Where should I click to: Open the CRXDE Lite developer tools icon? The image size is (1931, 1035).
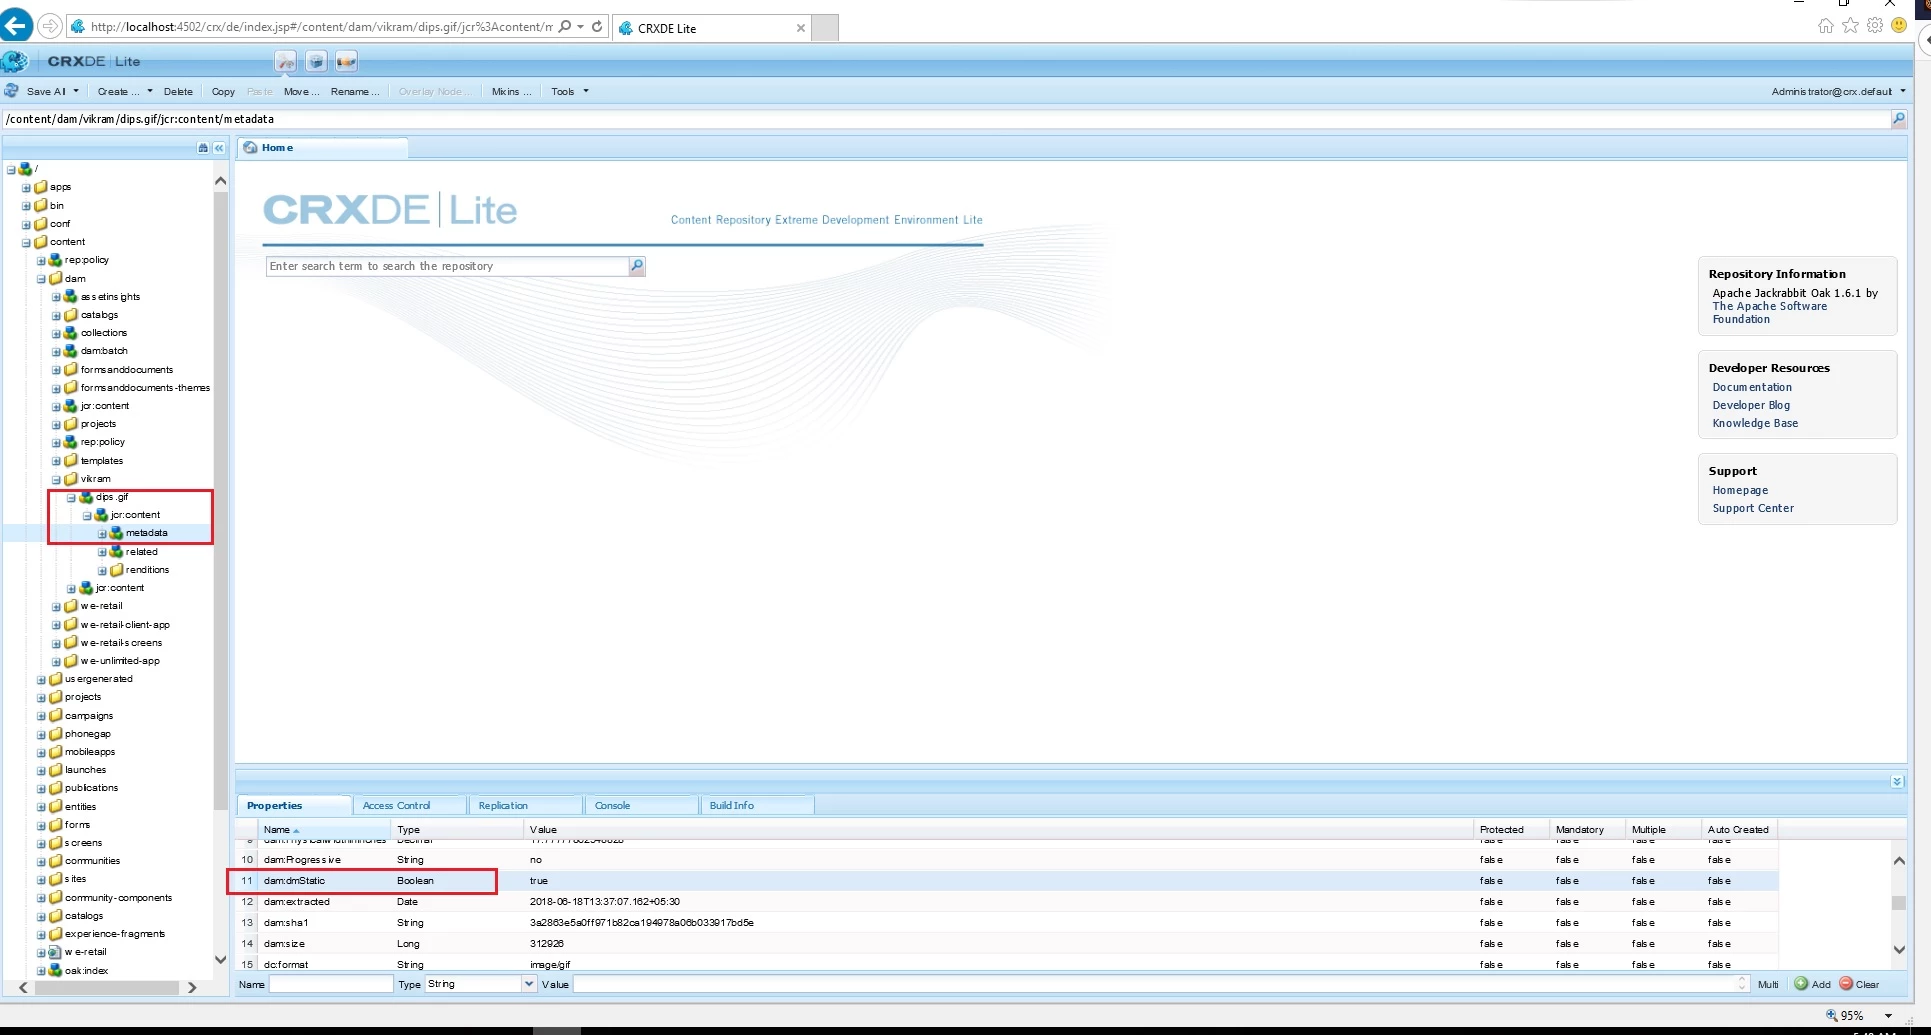pyautogui.click(x=286, y=62)
